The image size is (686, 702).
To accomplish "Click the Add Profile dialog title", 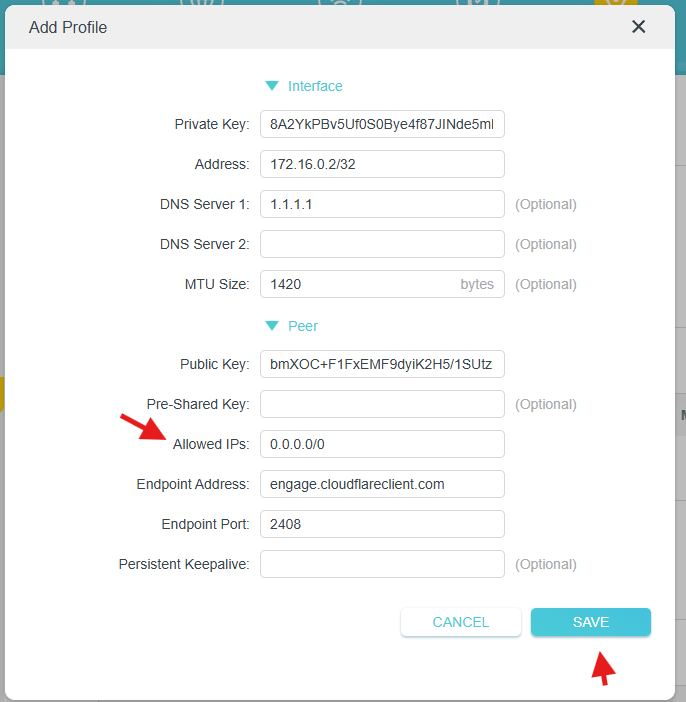I will (x=68, y=27).
